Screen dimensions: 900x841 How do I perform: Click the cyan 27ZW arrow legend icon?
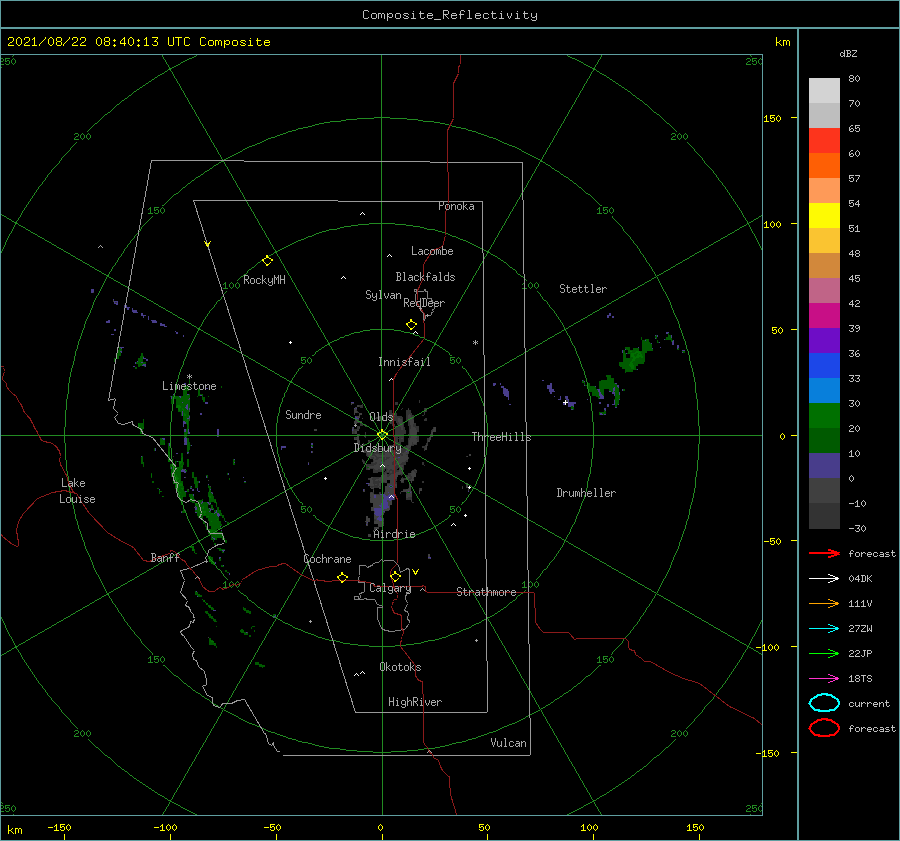[x=824, y=629]
